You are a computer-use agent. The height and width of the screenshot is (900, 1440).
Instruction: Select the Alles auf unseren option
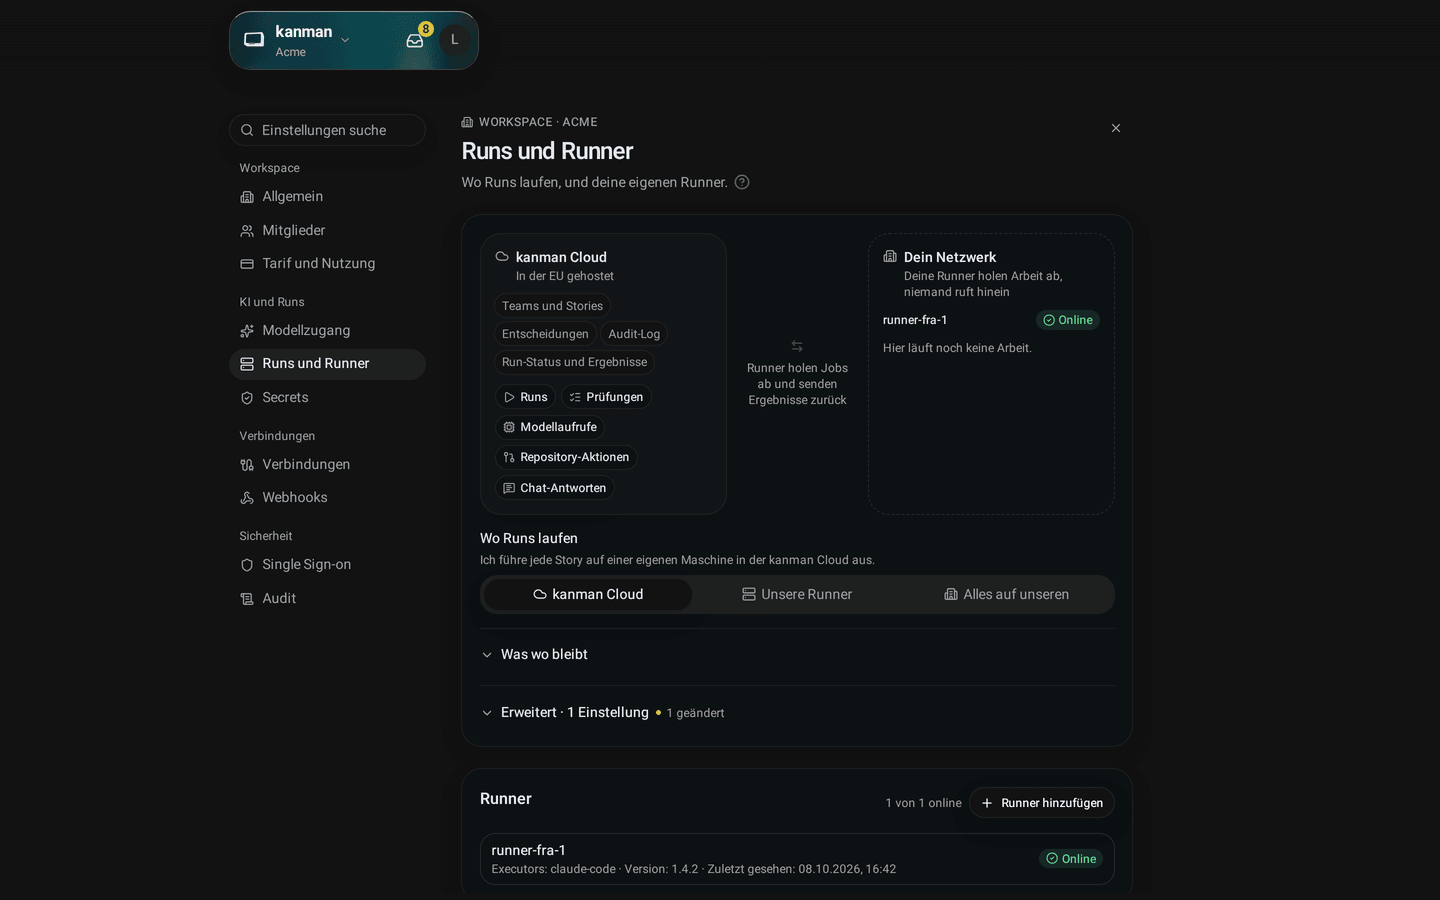pos(1007,594)
